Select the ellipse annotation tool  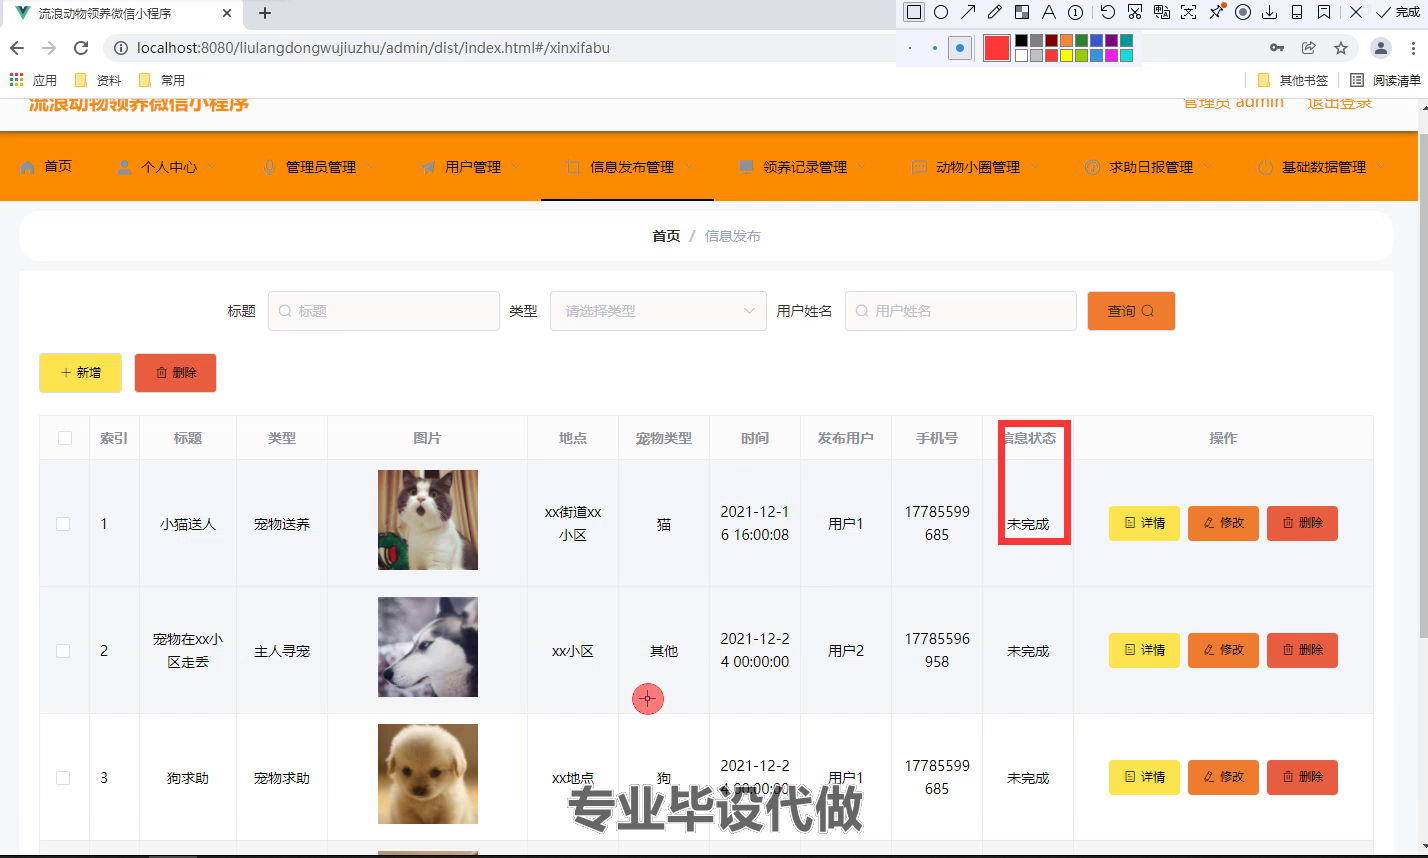941,12
